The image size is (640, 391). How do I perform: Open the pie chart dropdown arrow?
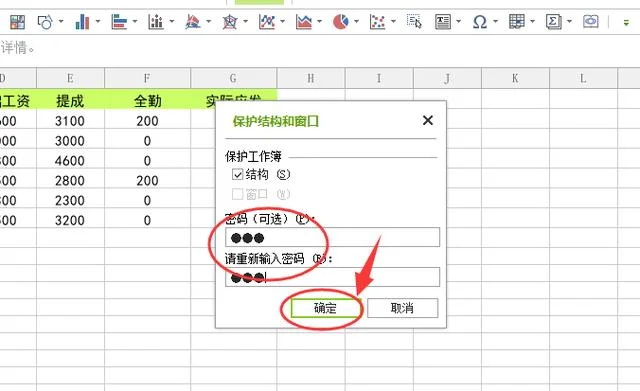click(x=356, y=21)
